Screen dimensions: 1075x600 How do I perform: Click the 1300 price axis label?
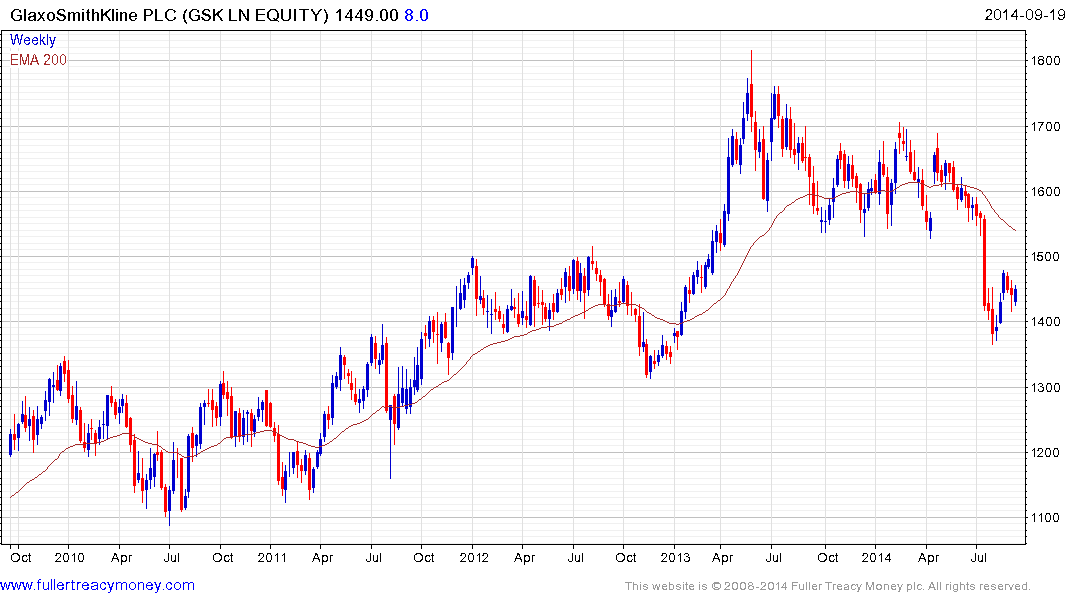1046,387
